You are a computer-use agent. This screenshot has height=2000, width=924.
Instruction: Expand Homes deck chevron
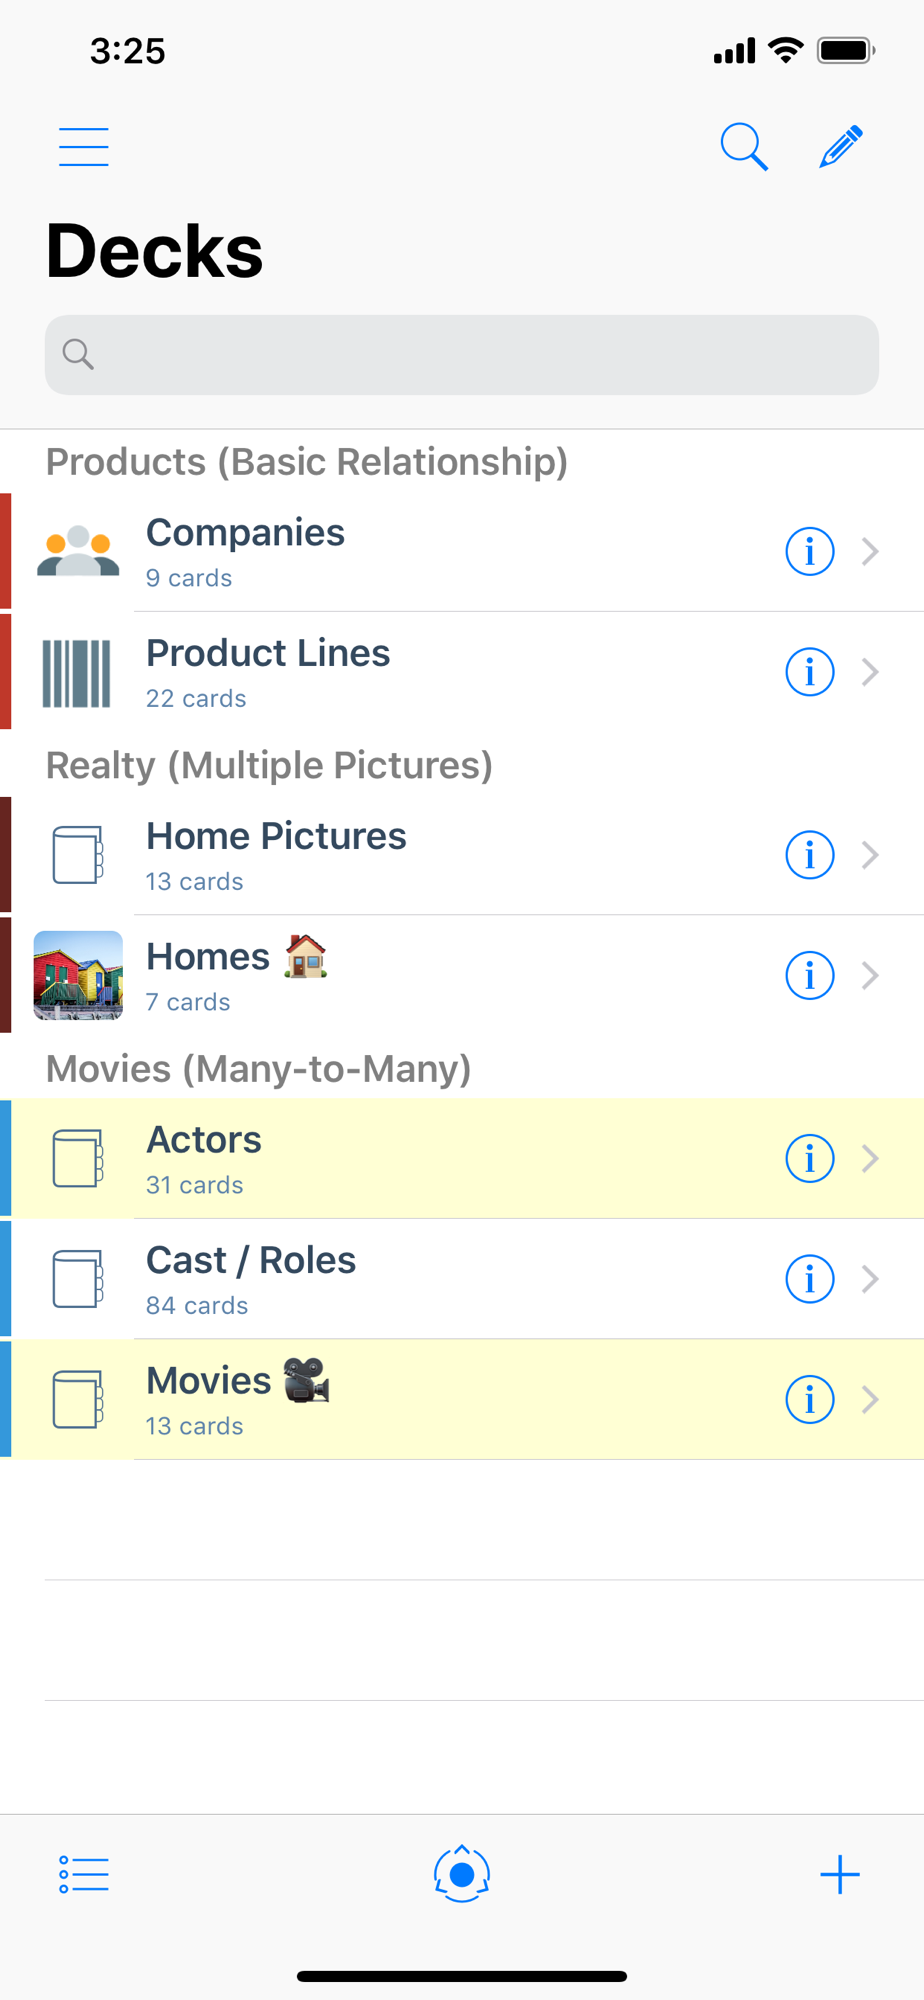[870, 975]
